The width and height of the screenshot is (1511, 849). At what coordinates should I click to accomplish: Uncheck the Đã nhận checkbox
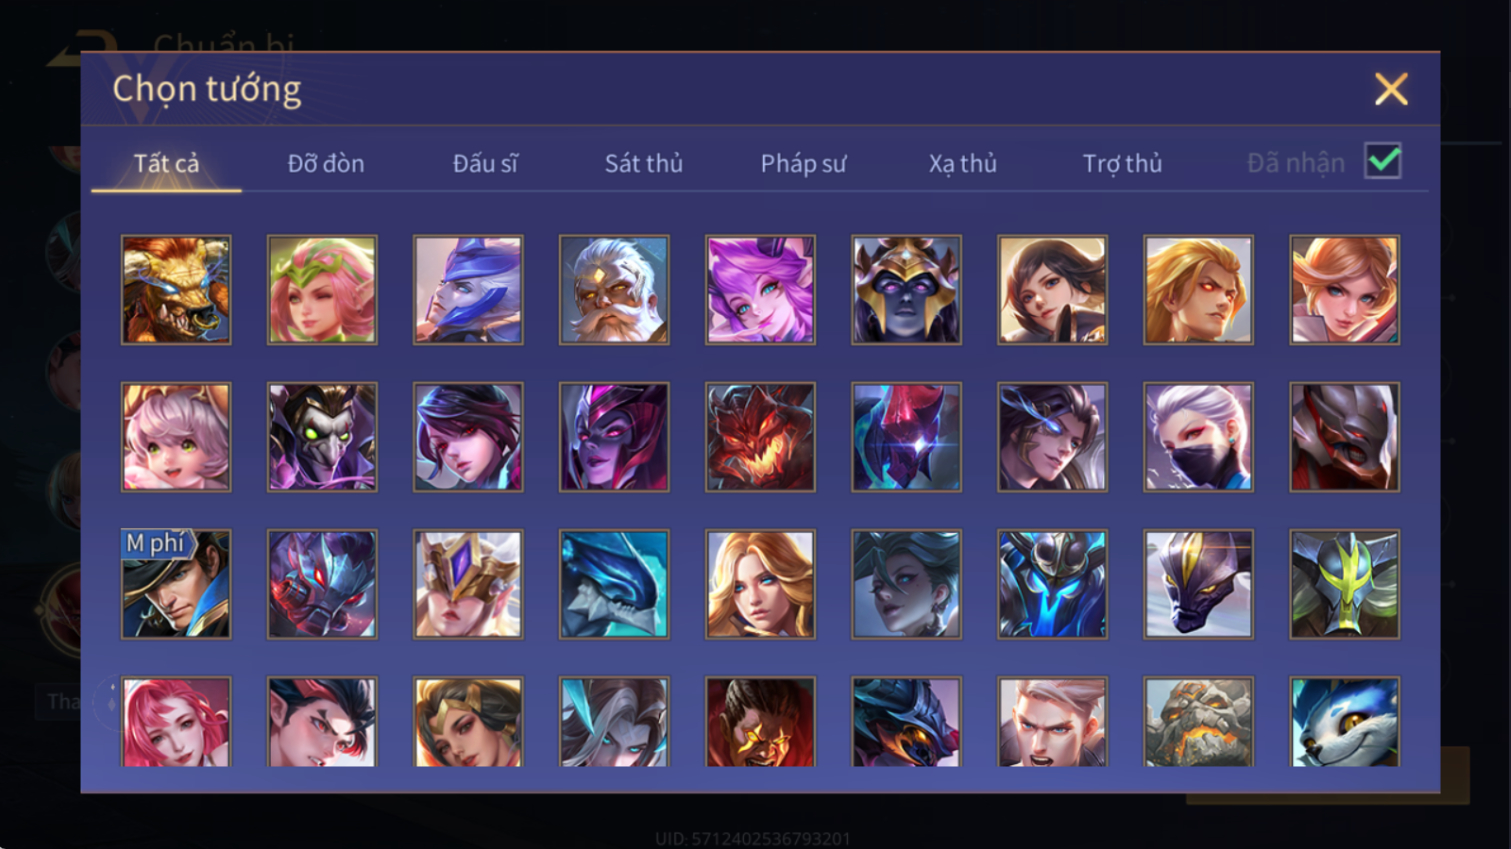[1383, 161]
